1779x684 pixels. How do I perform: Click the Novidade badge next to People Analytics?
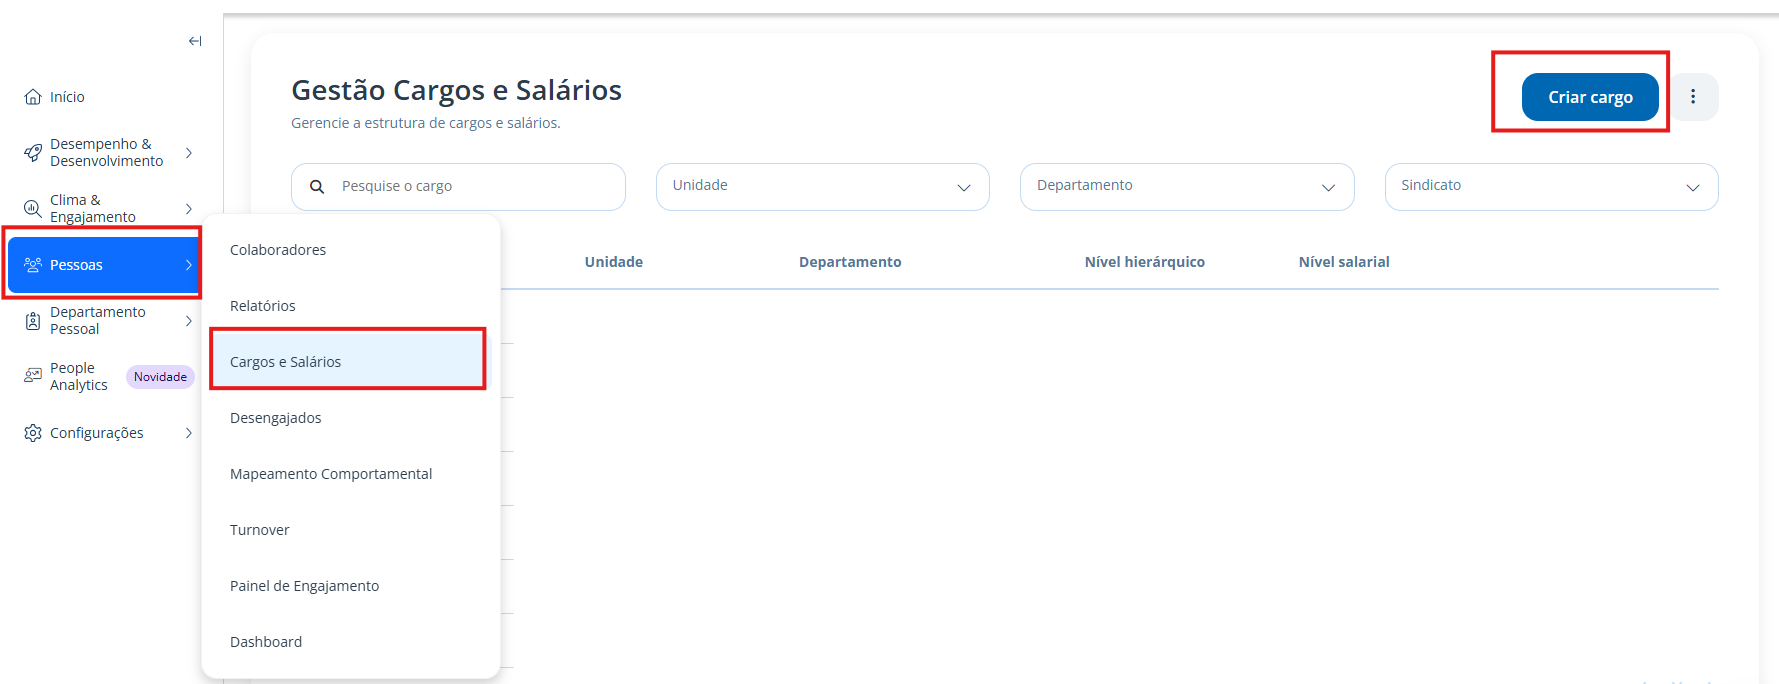(160, 377)
